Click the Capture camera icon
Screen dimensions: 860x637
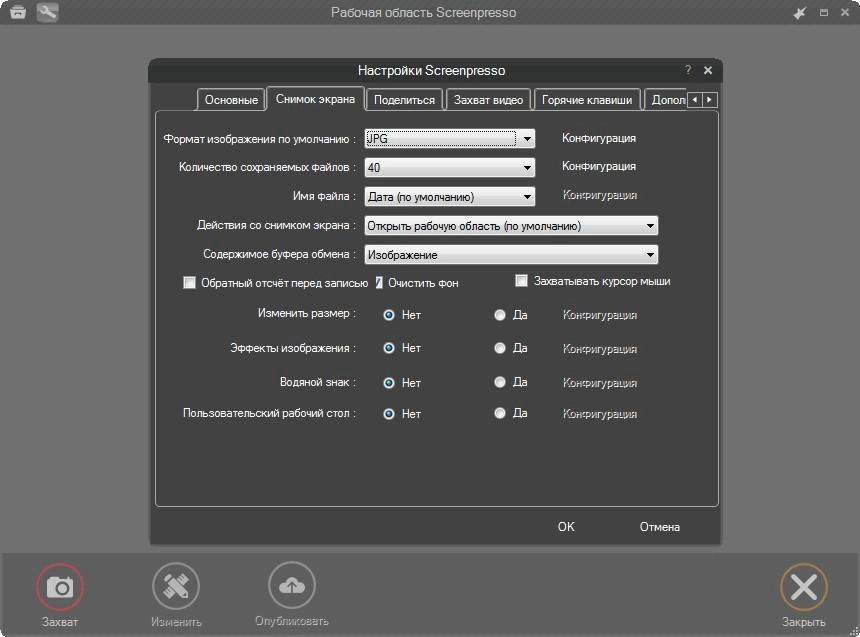tap(60, 587)
